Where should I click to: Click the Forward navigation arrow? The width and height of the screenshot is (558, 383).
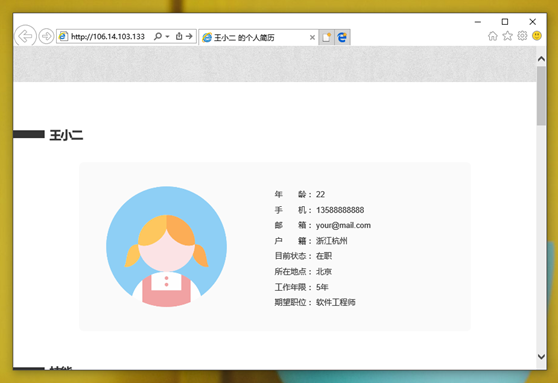[x=46, y=36]
